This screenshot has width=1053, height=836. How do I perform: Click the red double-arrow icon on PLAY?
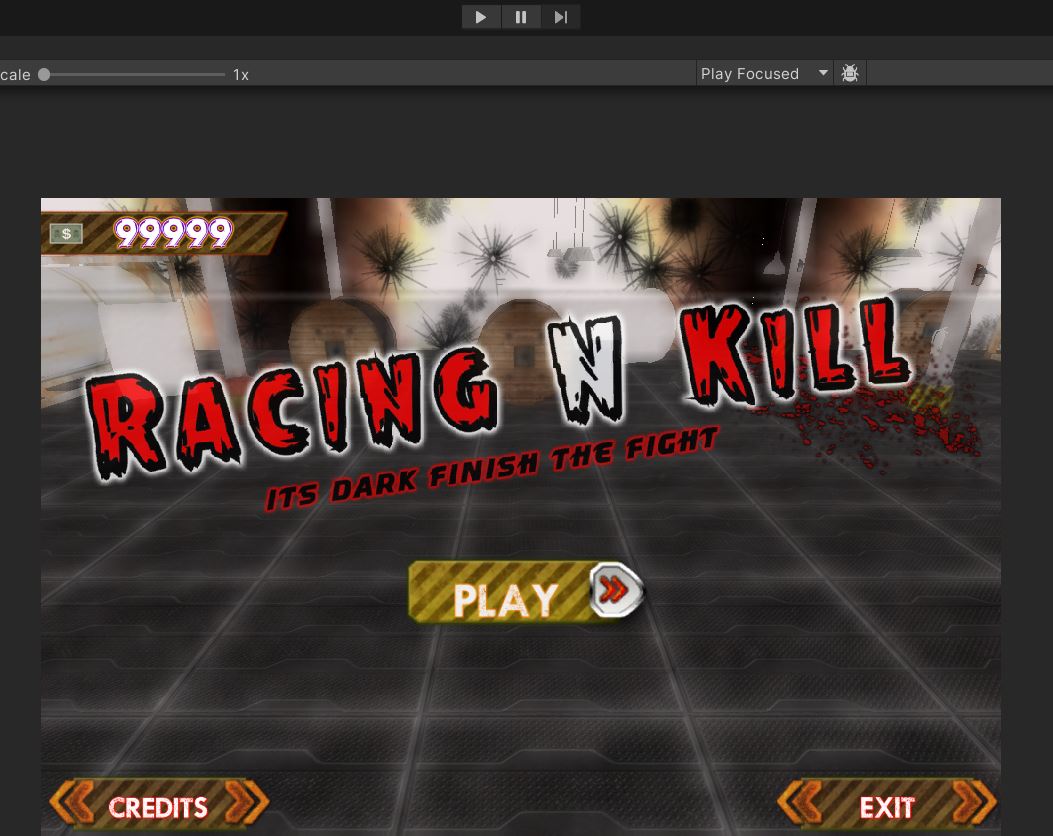coord(615,591)
